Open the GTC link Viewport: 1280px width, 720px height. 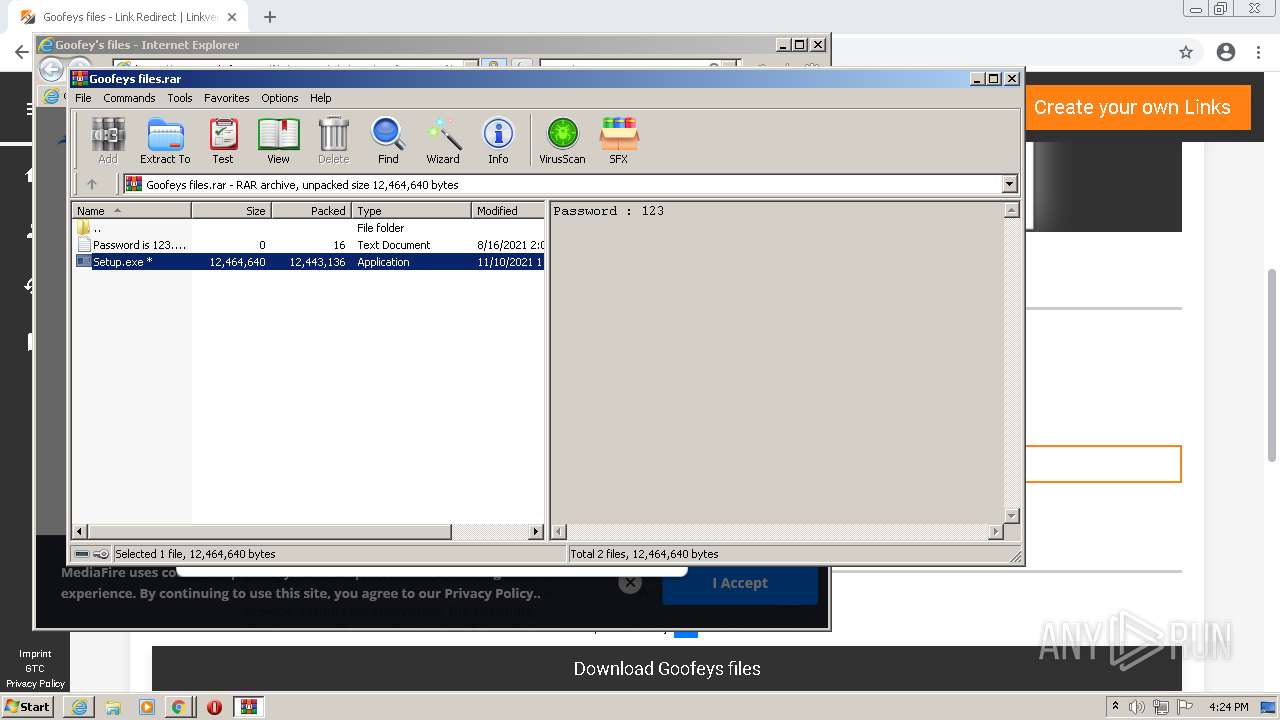click(35, 669)
